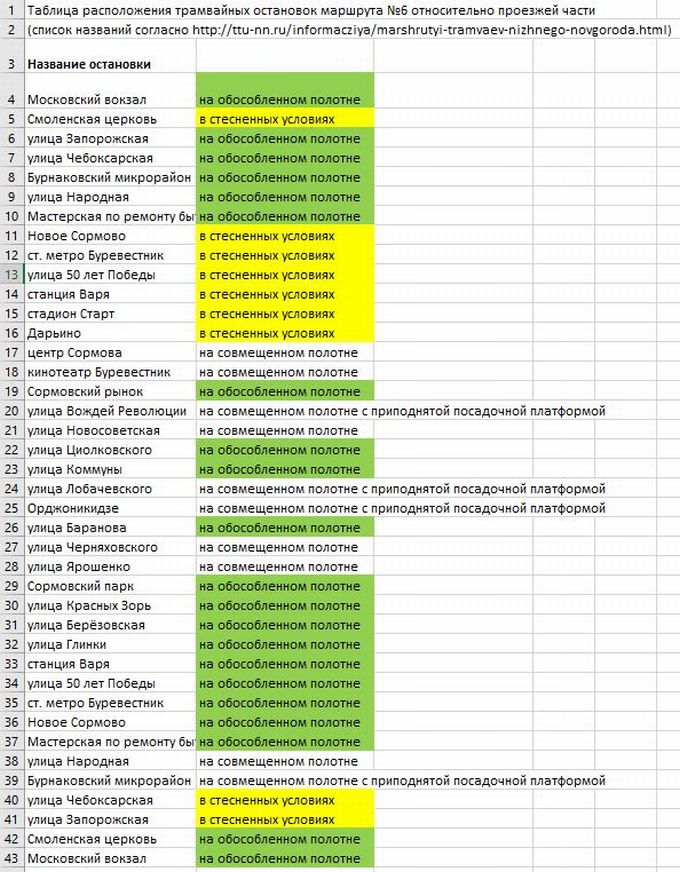Click green status cell for Сормовский рынок

(285, 392)
